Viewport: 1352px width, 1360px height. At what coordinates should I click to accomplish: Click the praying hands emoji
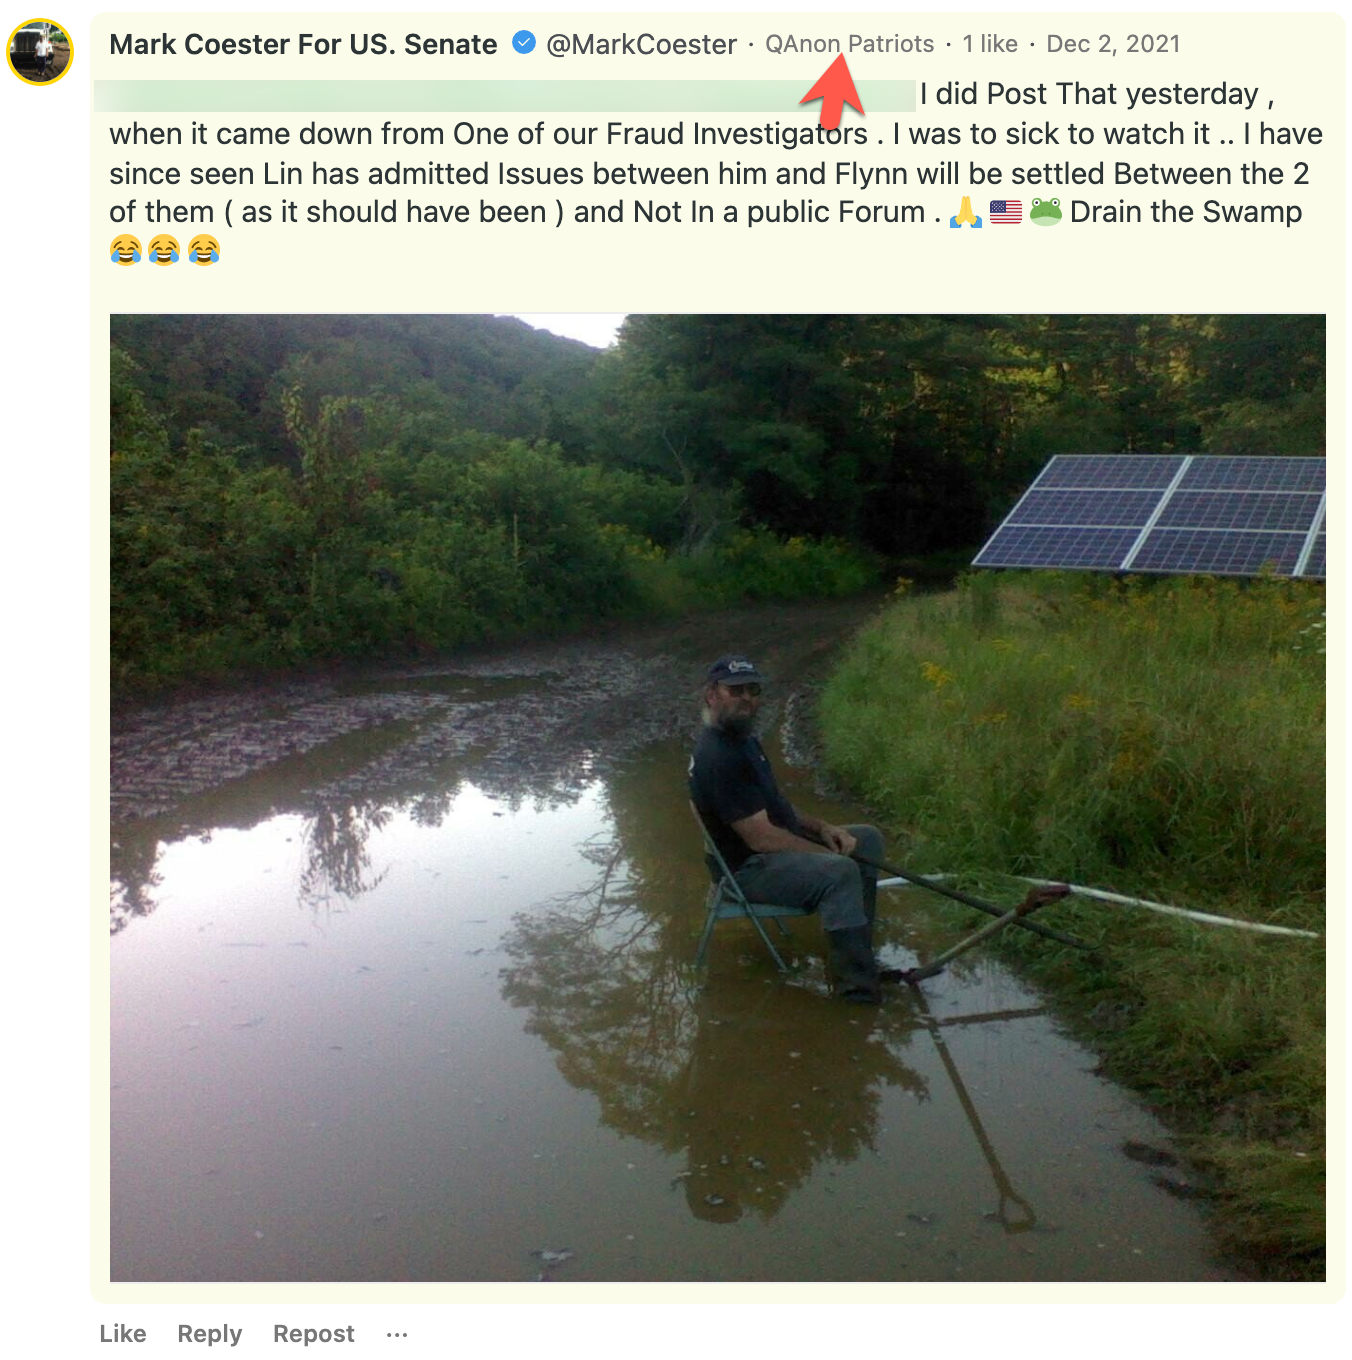(x=965, y=212)
